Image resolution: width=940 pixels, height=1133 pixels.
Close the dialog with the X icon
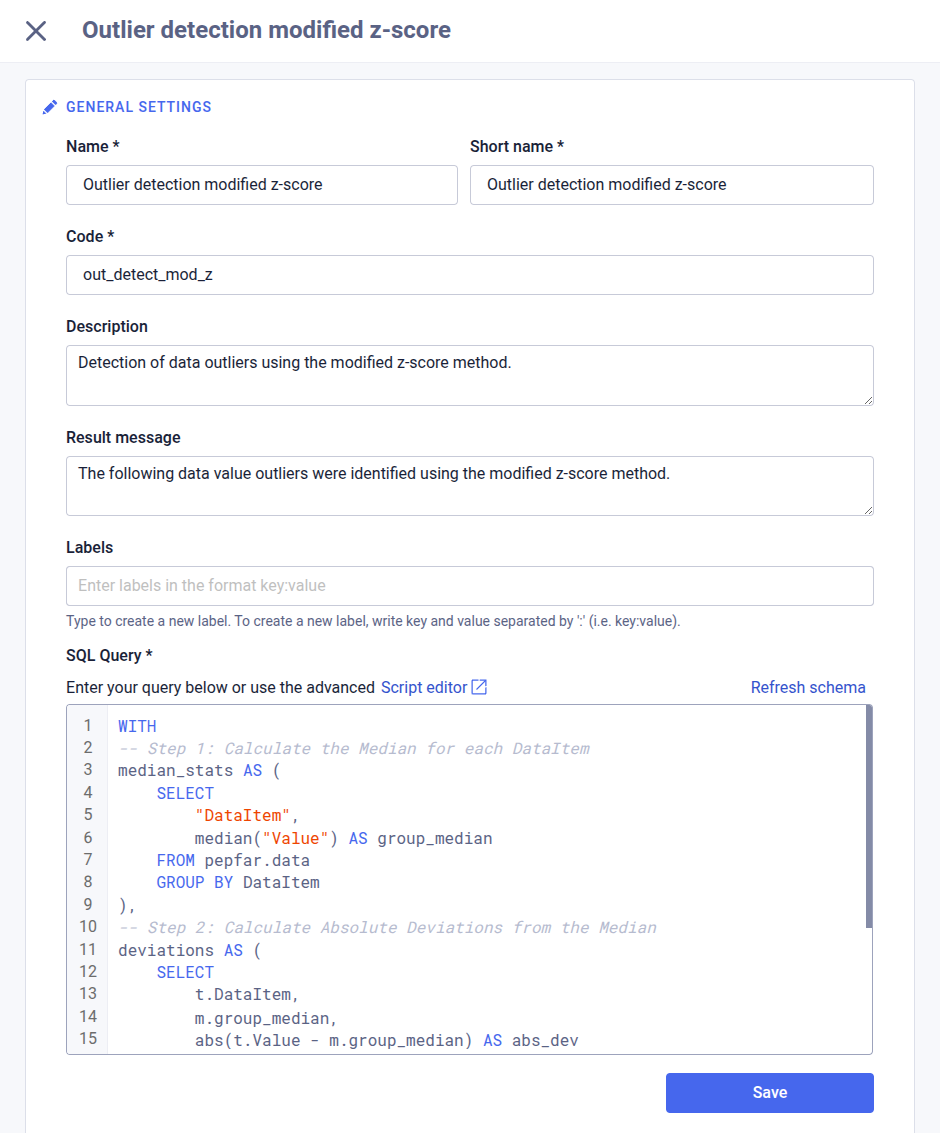click(x=36, y=31)
